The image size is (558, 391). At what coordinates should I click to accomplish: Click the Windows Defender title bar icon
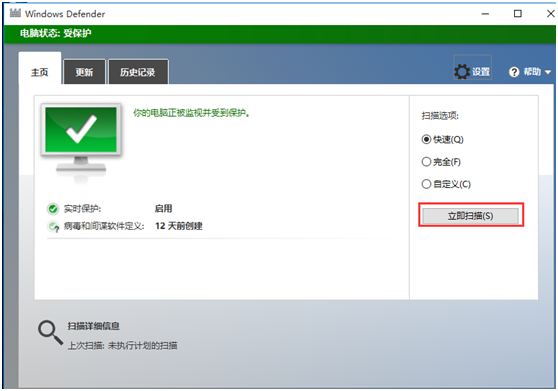click(15, 14)
